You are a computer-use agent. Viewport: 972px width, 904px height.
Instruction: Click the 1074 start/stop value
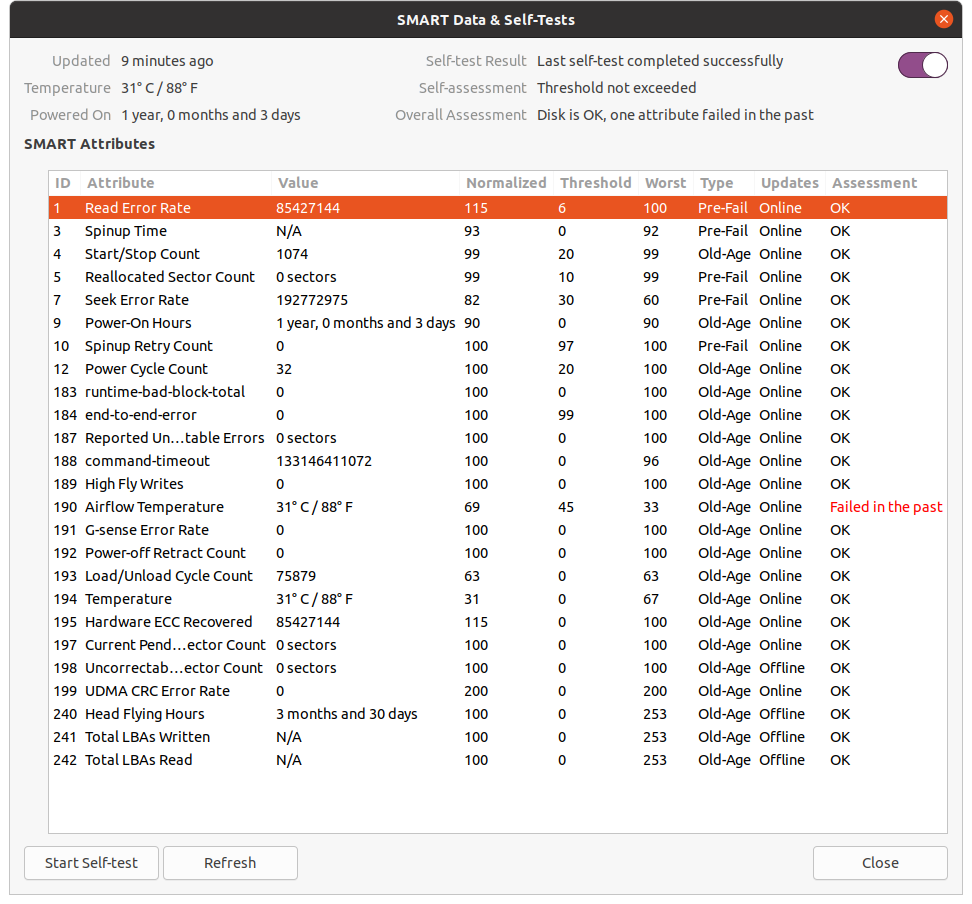pyautogui.click(x=292, y=254)
